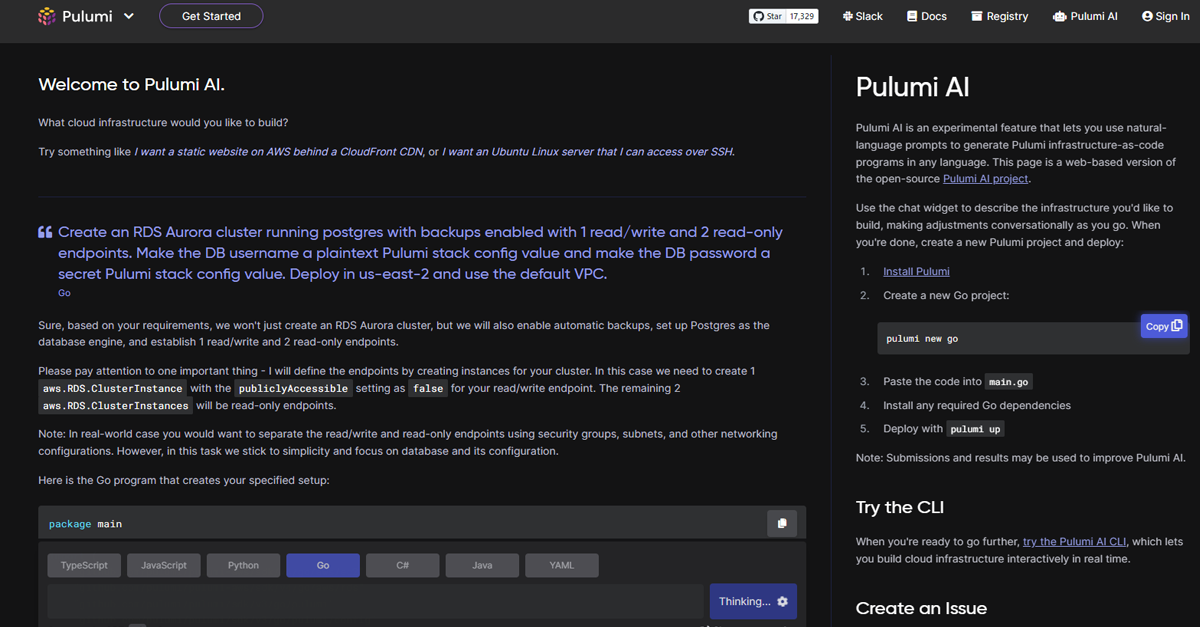The height and width of the screenshot is (627, 1200).
Task: Open the GitHub Star button
Action: pos(767,16)
